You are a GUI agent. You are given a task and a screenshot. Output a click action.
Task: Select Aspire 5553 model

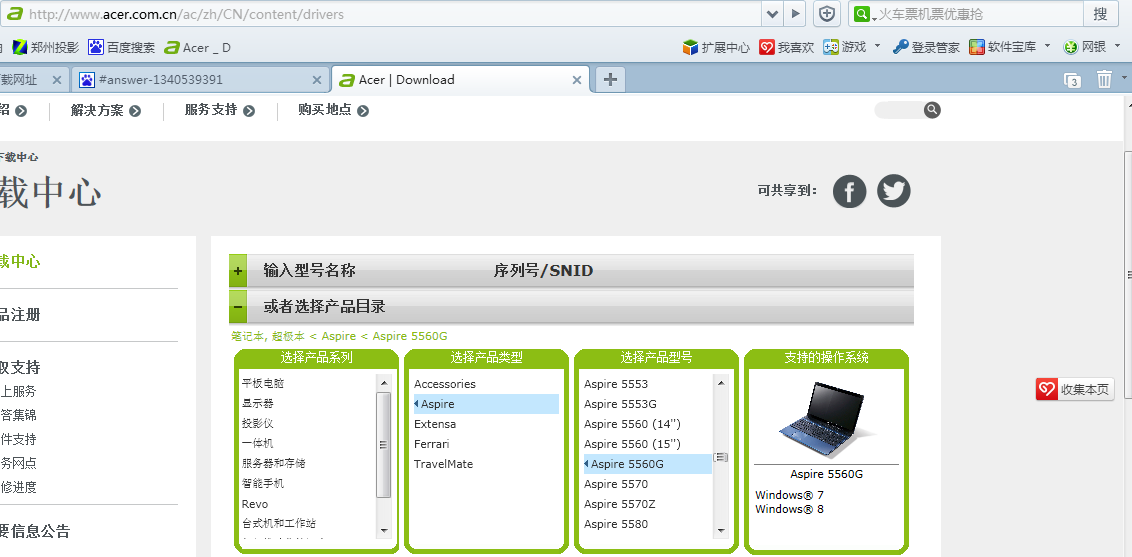click(616, 384)
